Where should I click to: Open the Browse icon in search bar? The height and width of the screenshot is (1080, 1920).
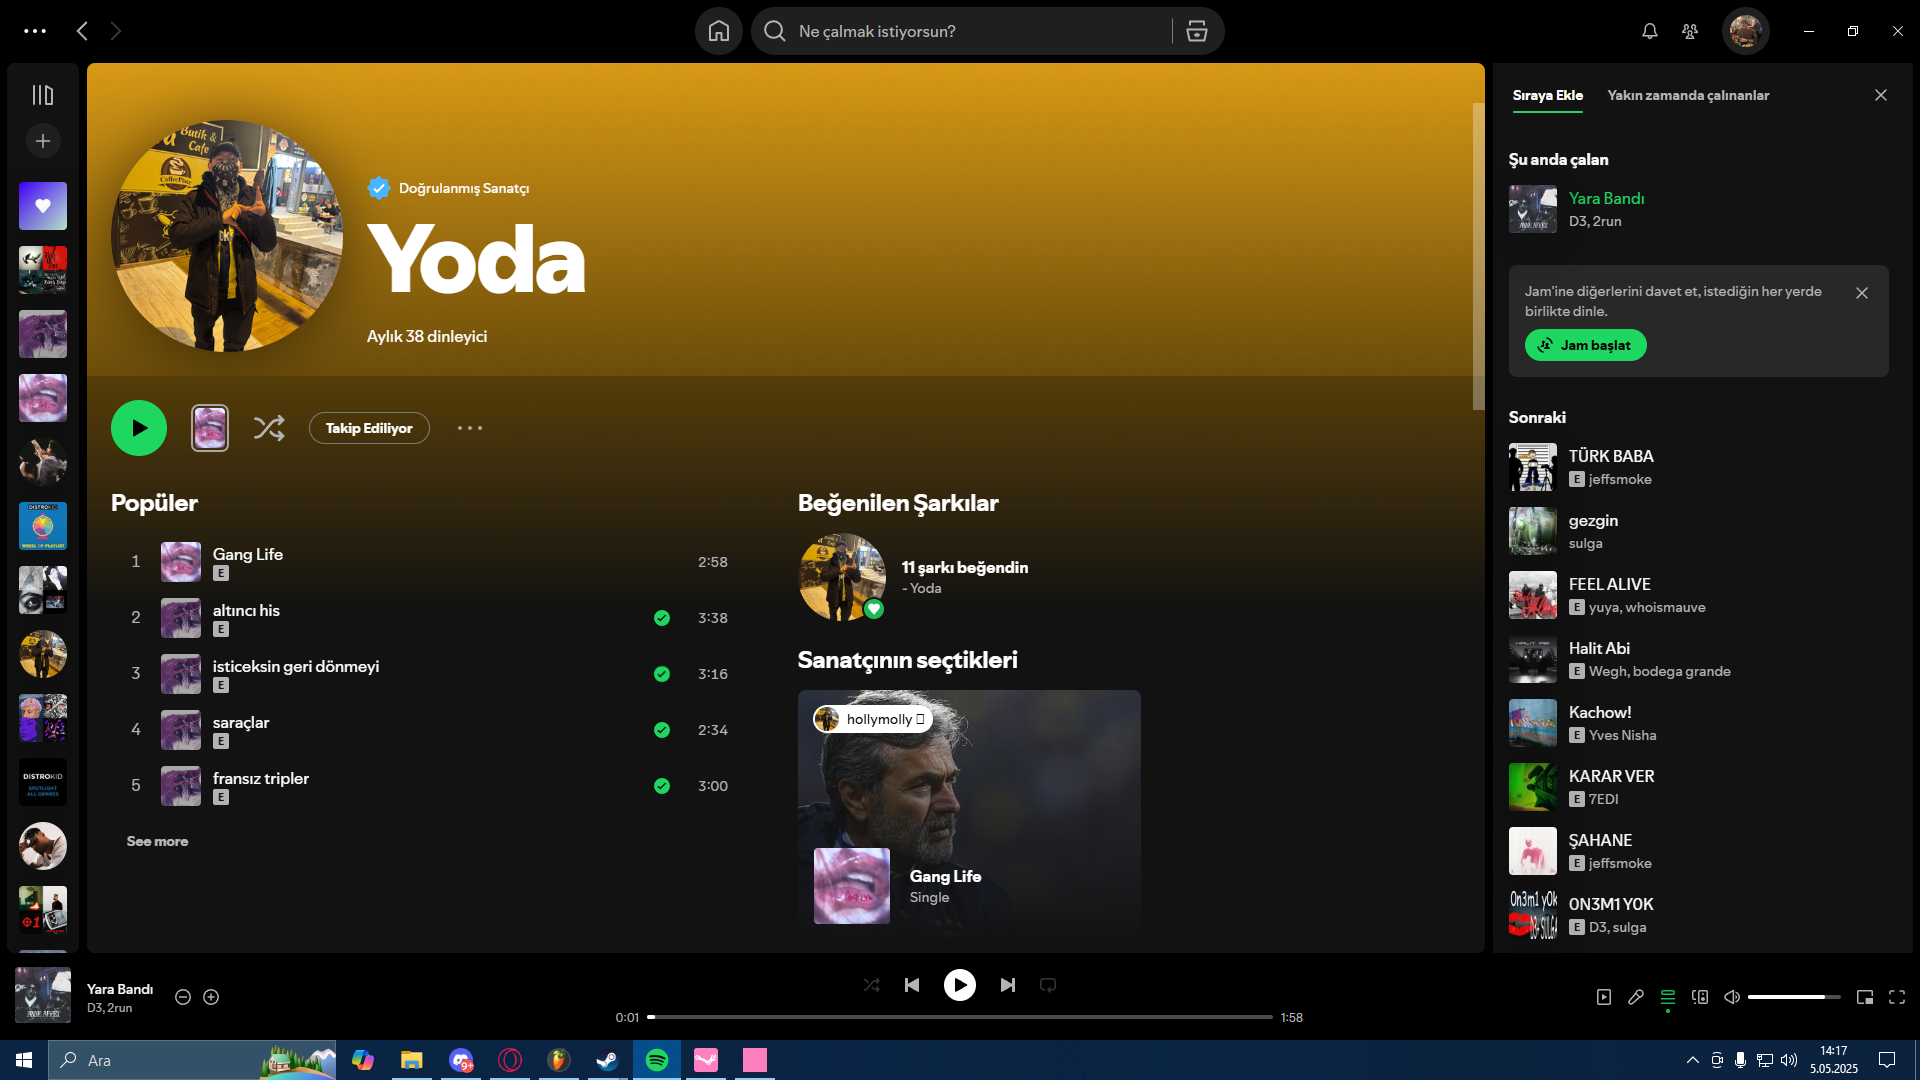point(1196,31)
